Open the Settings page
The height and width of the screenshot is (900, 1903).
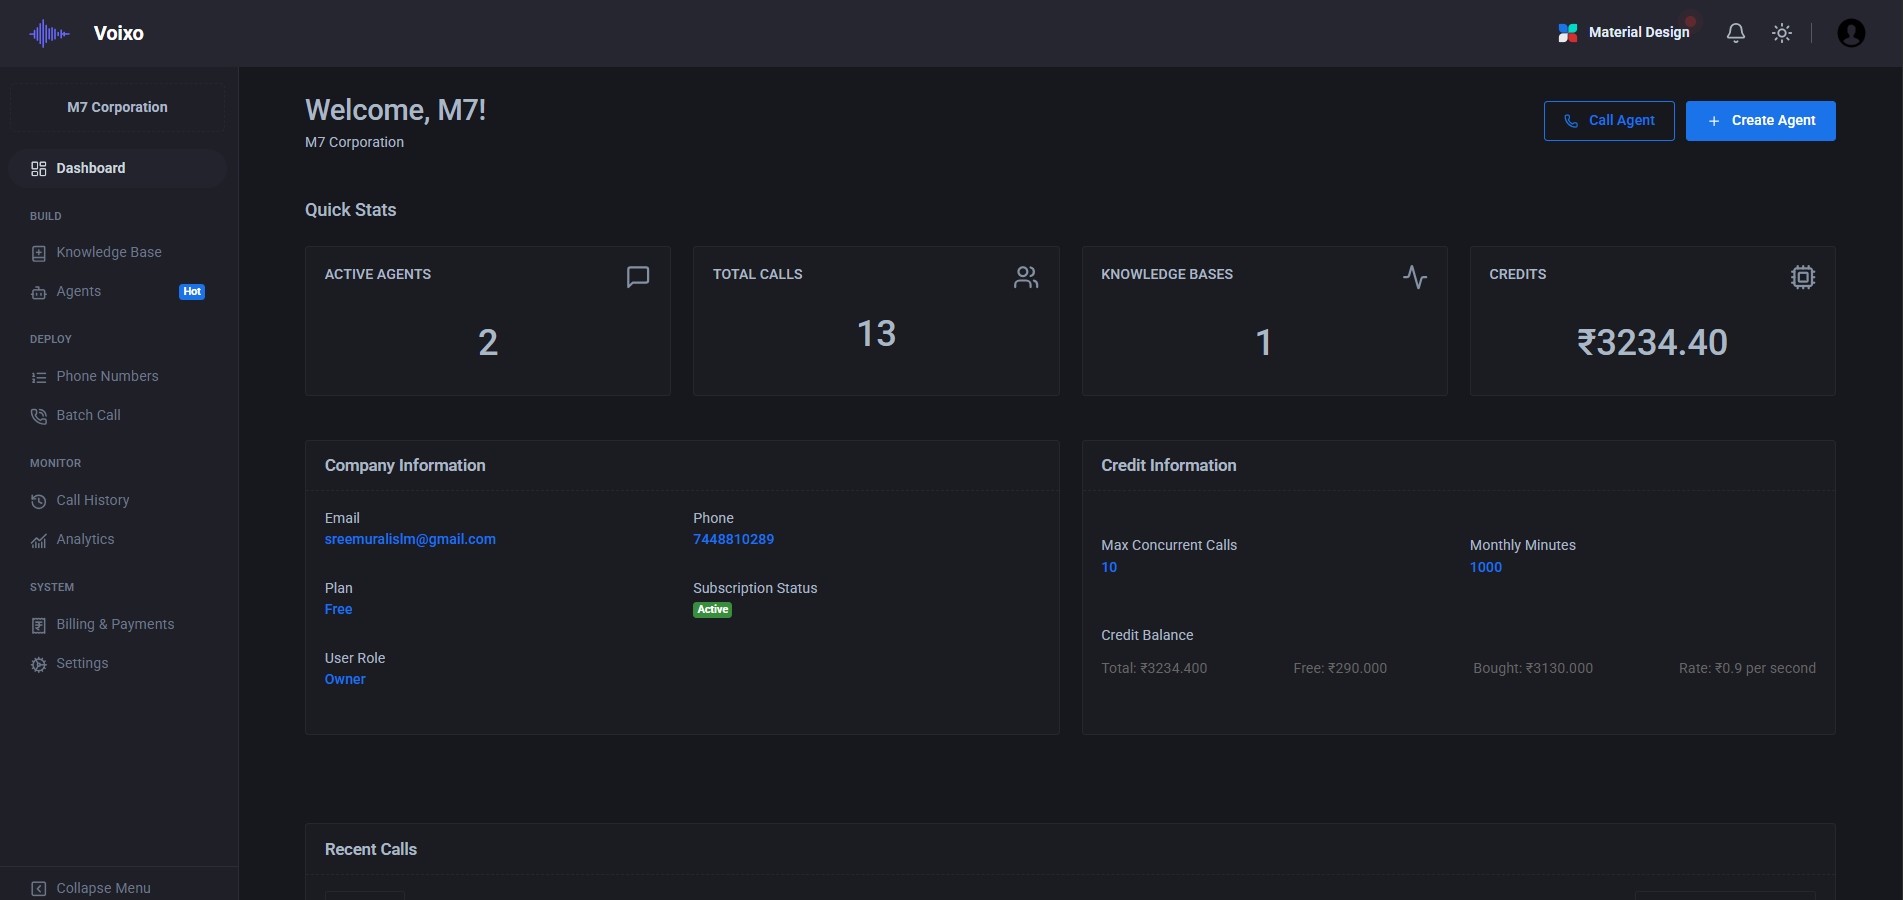click(x=82, y=663)
